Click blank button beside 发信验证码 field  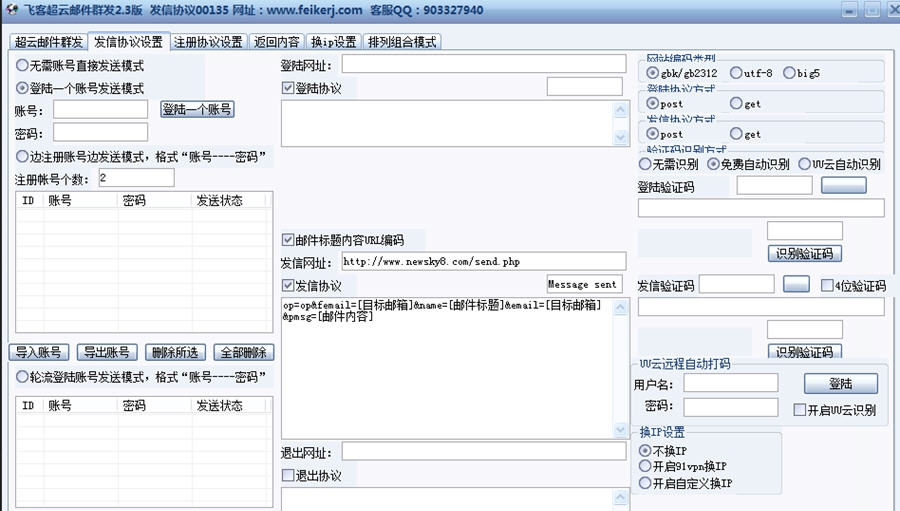tap(796, 284)
